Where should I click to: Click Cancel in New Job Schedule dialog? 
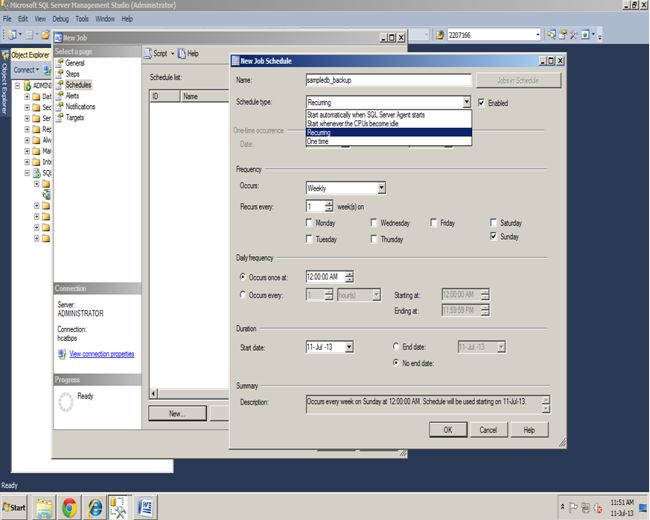[488, 430]
